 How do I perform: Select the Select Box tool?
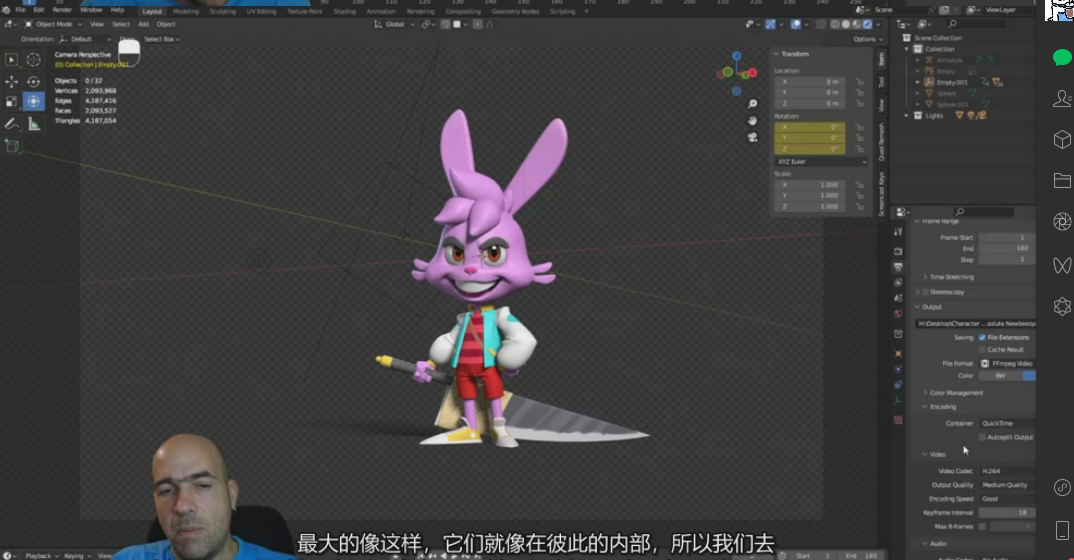tap(12, 60)
